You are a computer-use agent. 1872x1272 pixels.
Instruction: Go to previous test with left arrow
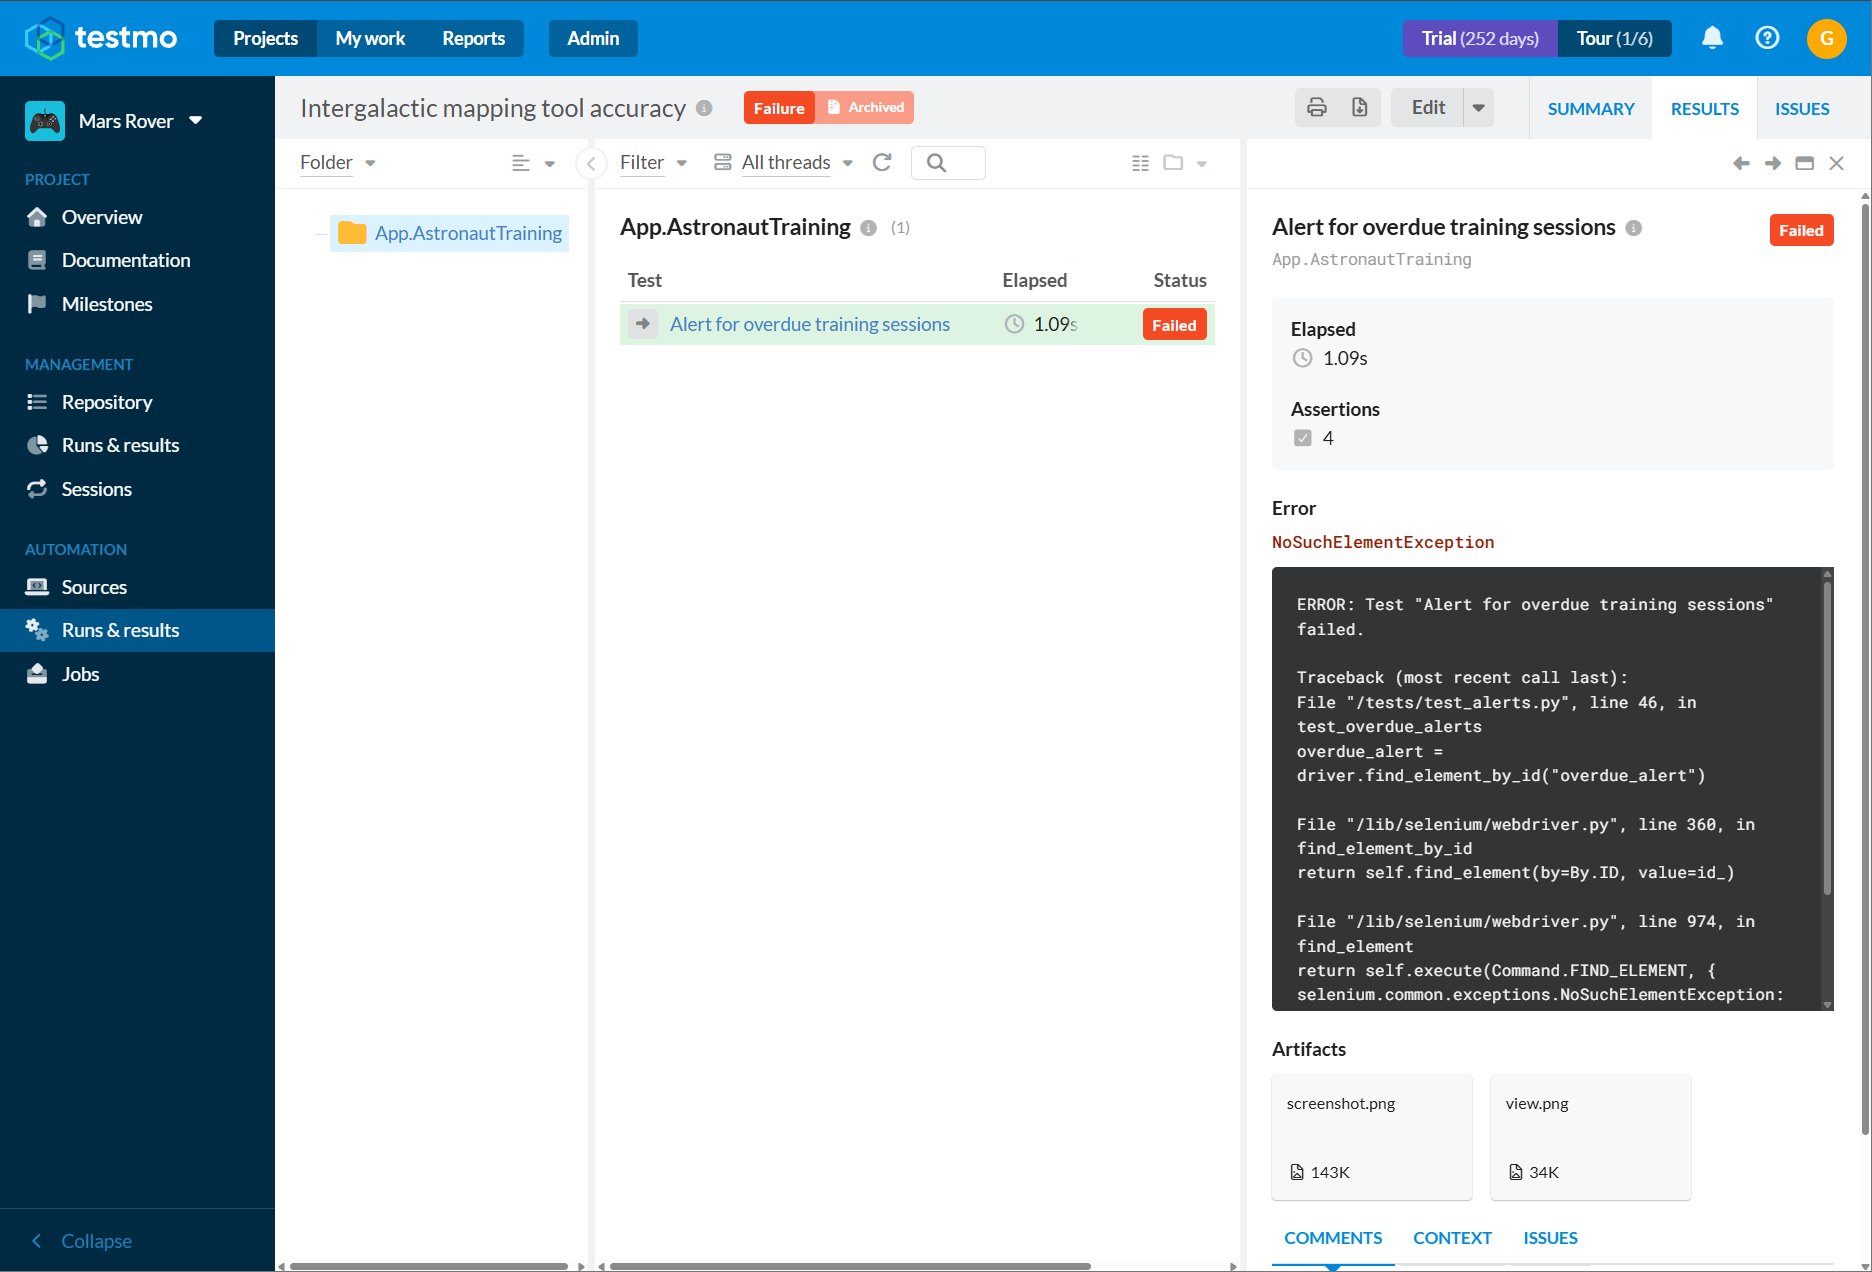point(1741,163)
